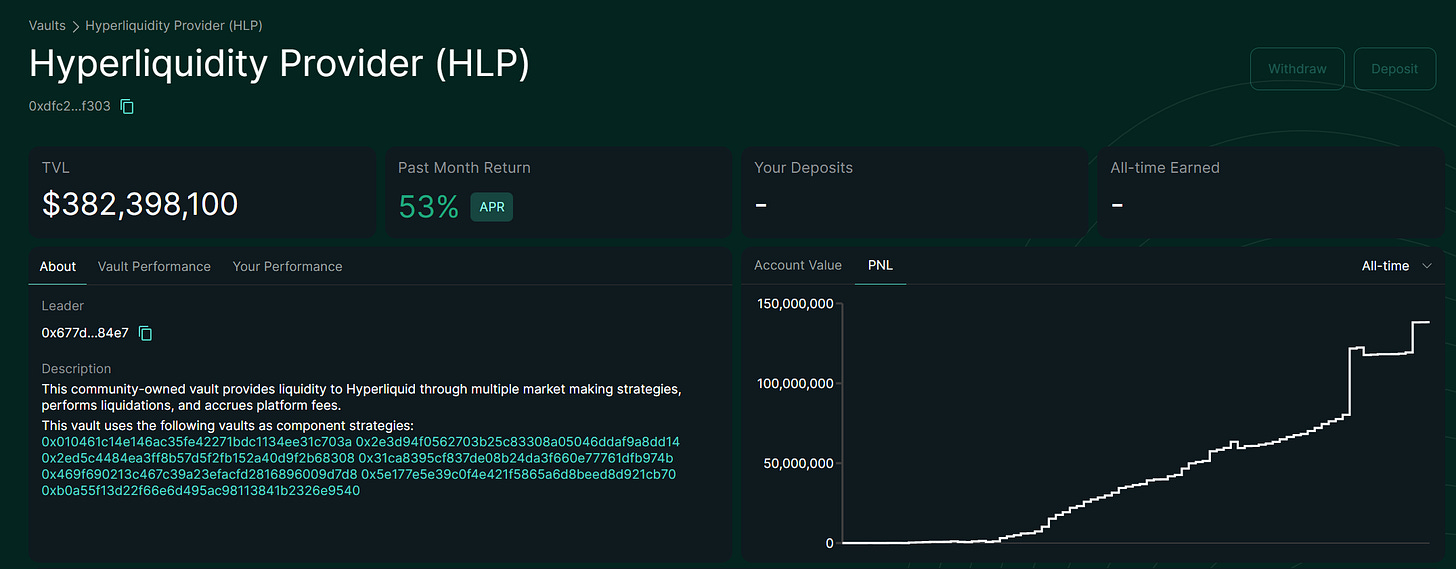Screen dimensions: 1456x569
Task: Click the Deposit button
Action: tap(1394, 69)
